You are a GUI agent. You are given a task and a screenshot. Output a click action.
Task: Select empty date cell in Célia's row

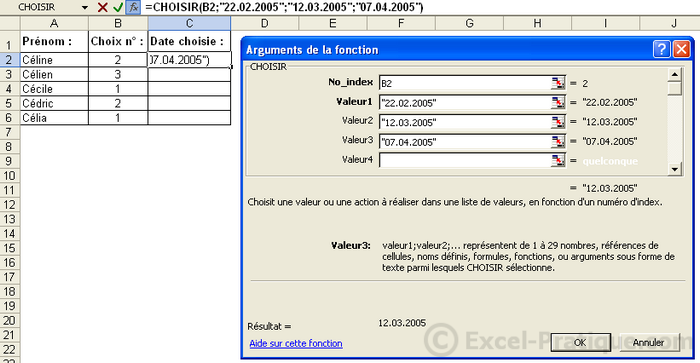(189, 118)
